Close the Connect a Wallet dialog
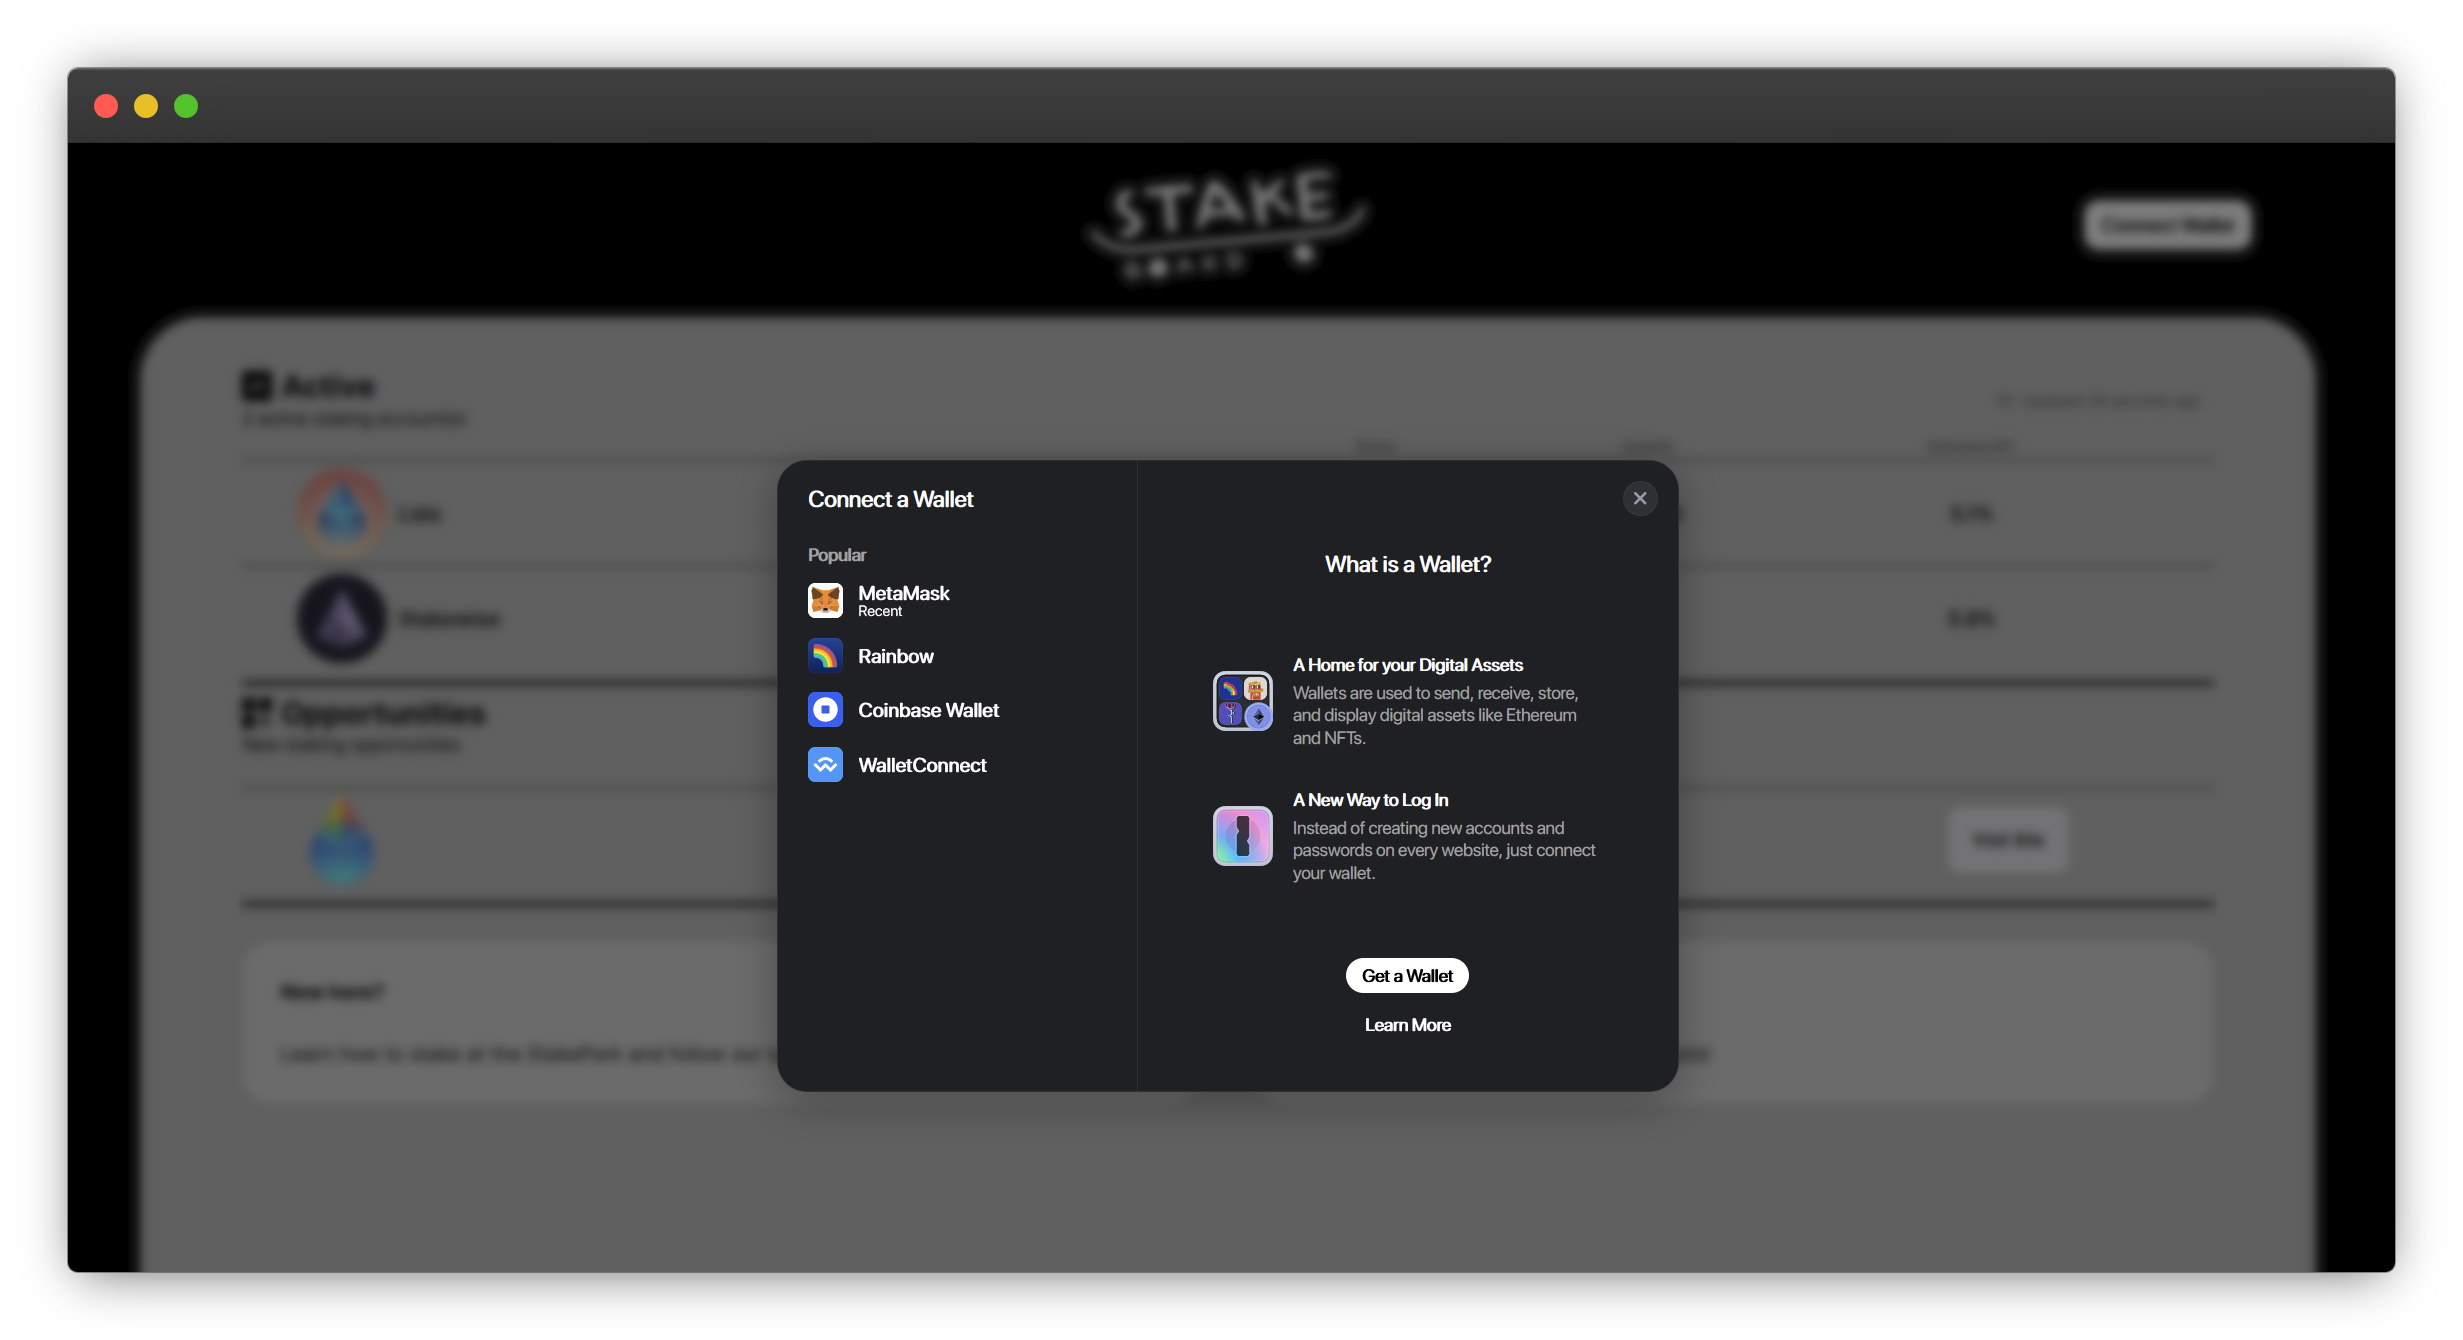This screenshot has width=2463, height=1340. (x=1639, y=498)
